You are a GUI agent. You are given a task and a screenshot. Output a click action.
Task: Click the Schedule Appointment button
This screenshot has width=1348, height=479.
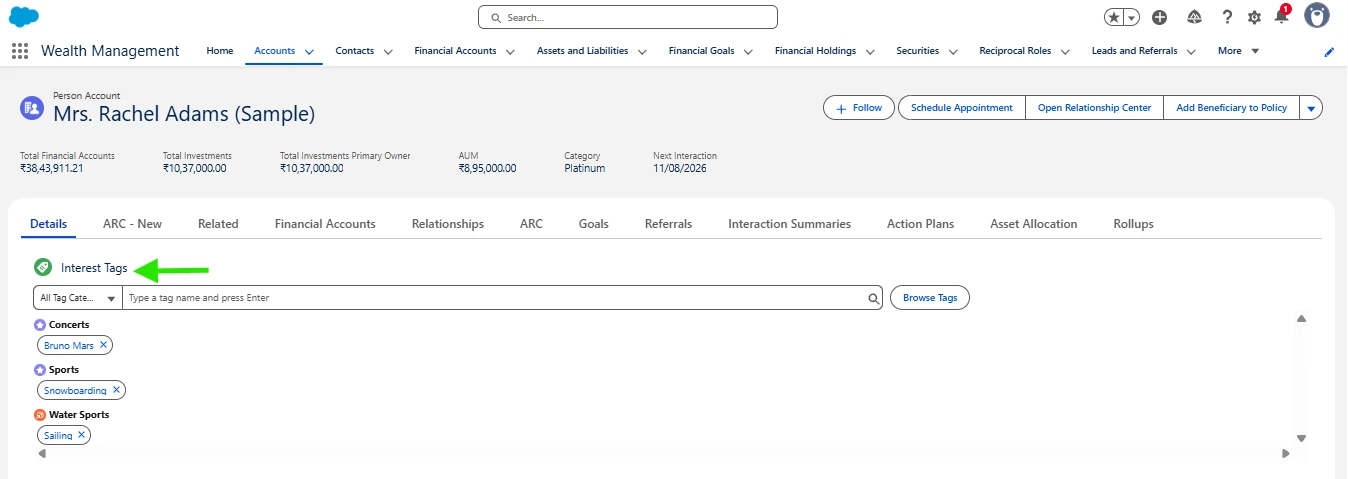coord(961,108)
